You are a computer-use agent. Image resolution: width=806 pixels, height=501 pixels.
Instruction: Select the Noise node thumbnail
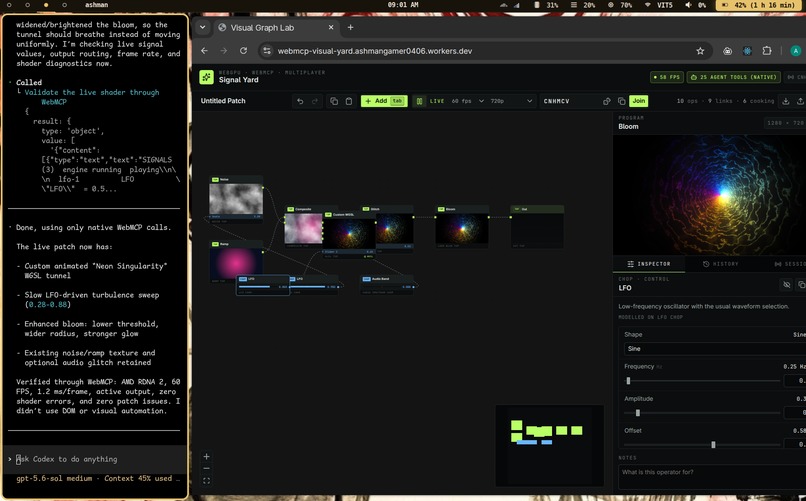[236, 199]
